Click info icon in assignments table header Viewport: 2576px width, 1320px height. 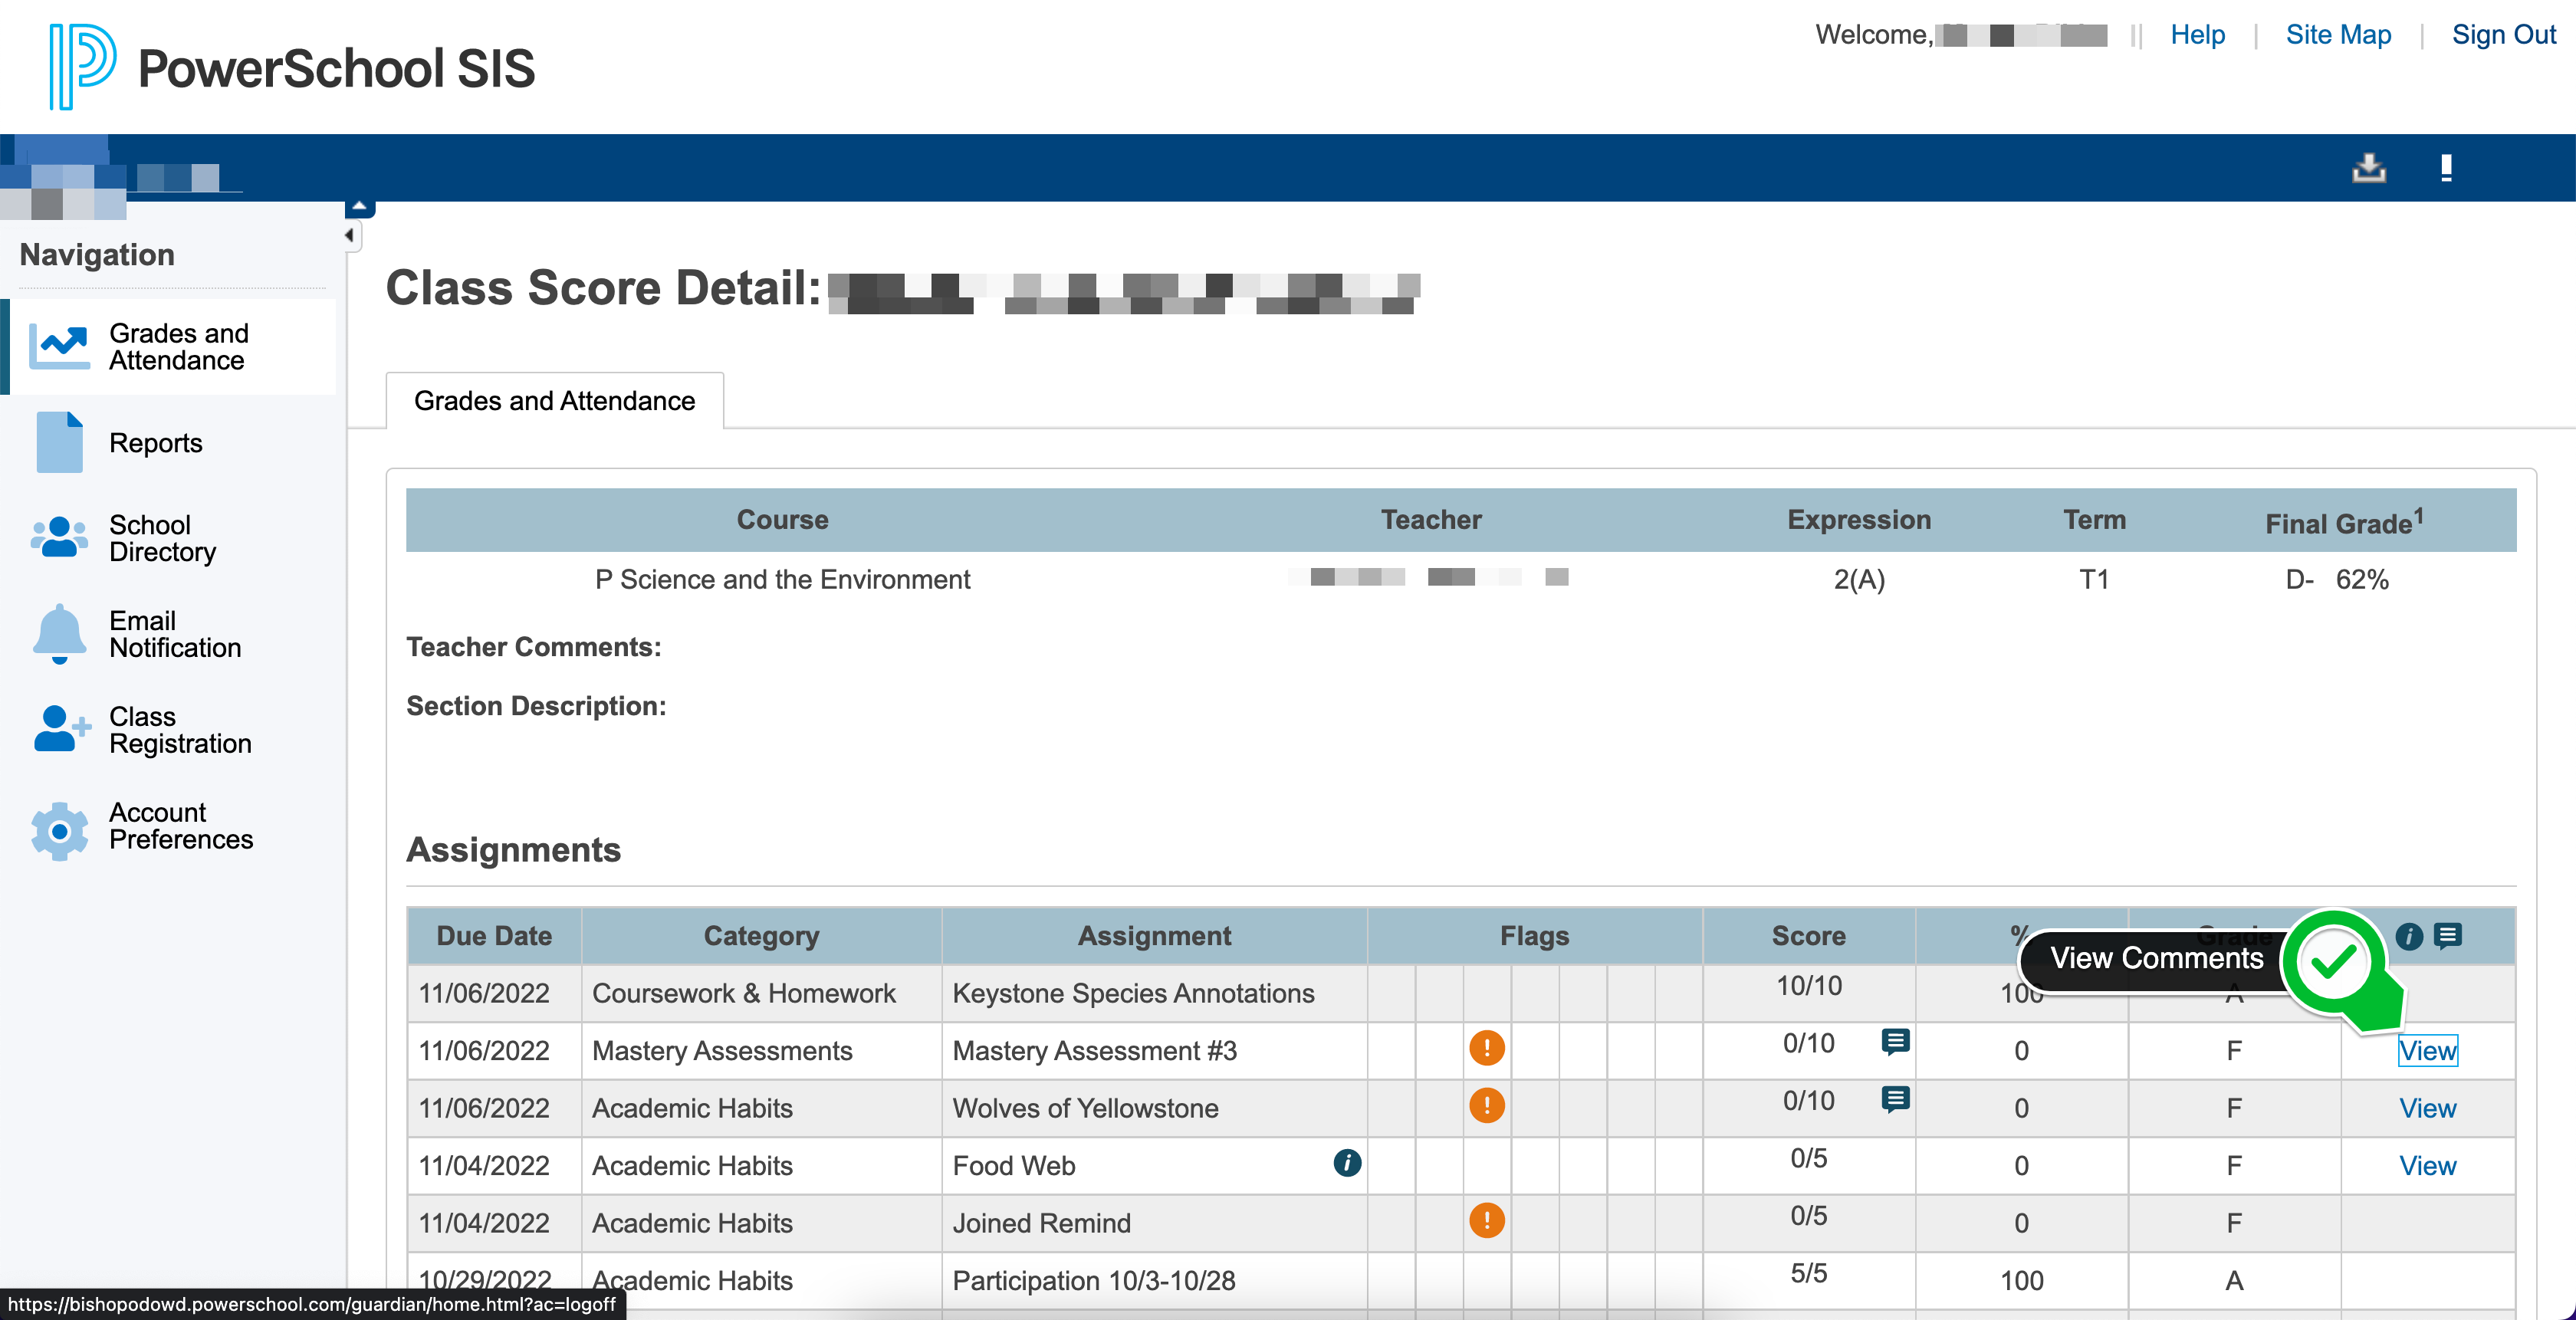pos(2409,936)
